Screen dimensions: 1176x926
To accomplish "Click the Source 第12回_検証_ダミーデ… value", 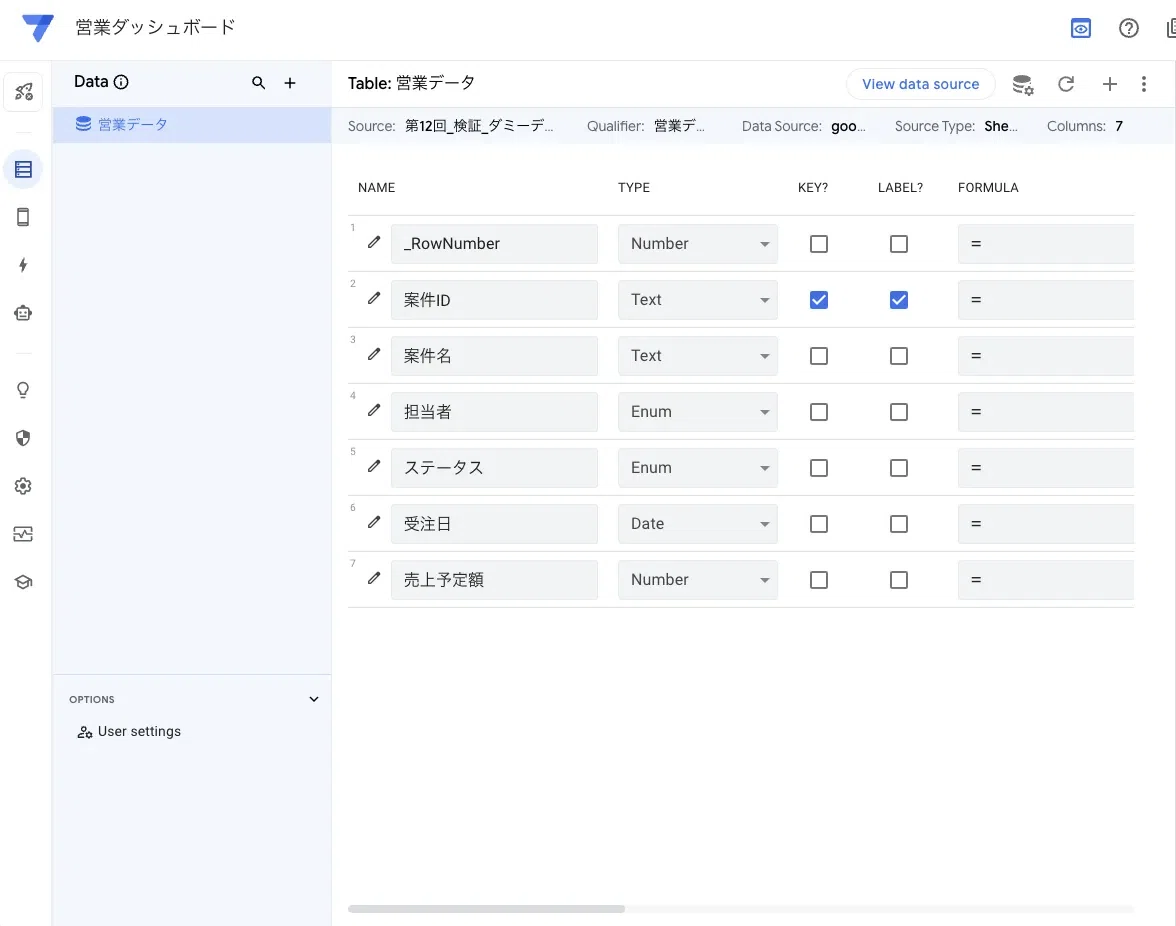I will coord(479,126).
